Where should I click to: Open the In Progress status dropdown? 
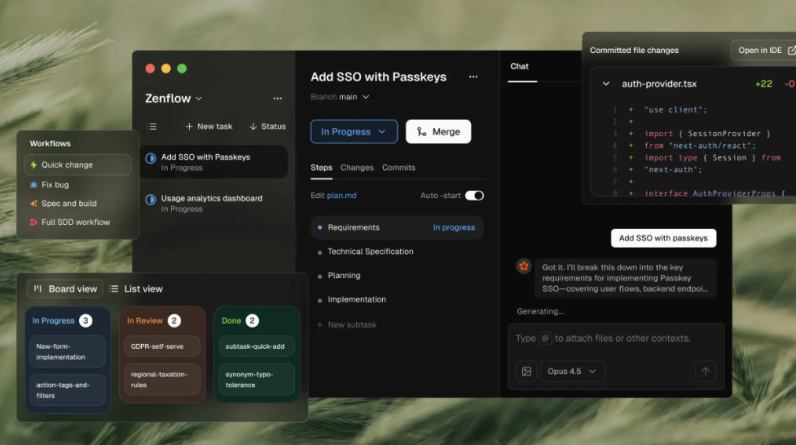353,131
